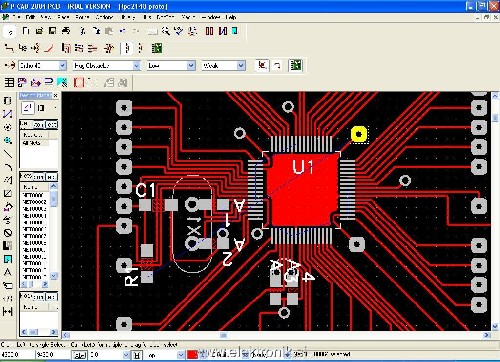
Task: Select the Place Pad tool
Action: [x=7, y=127]
